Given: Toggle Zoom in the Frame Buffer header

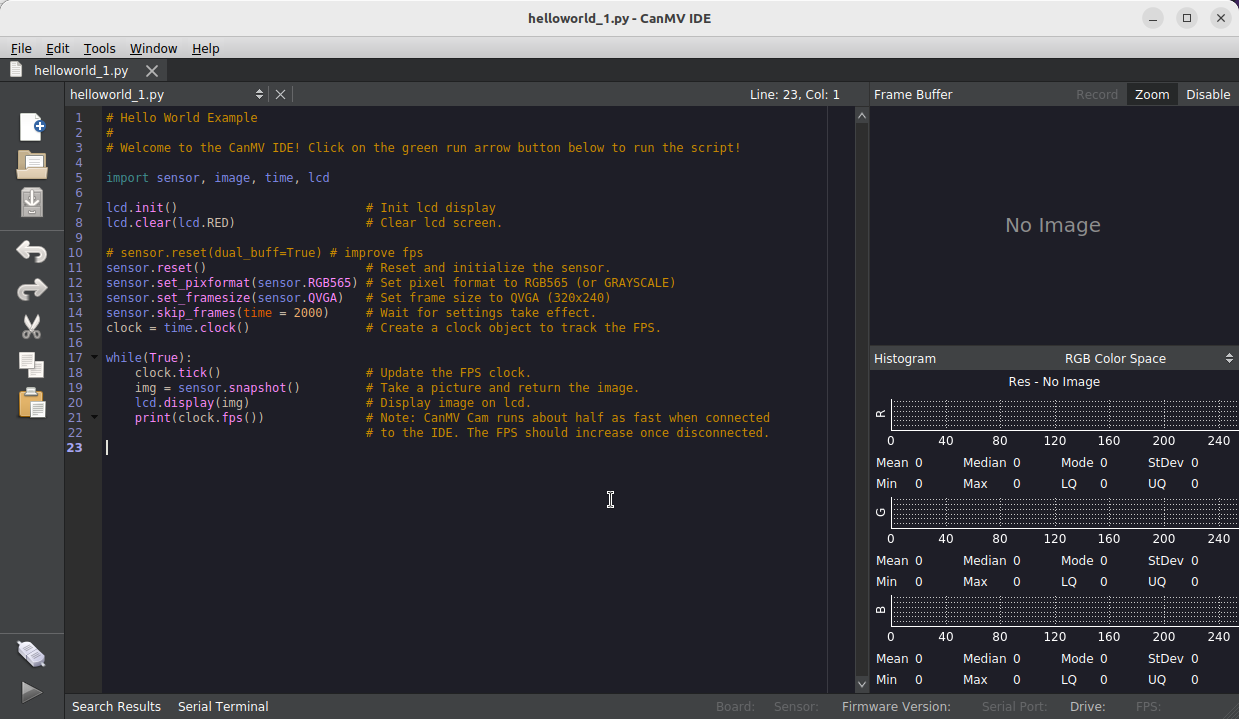Looking at the screenshot, I should tap(1152, 94).
